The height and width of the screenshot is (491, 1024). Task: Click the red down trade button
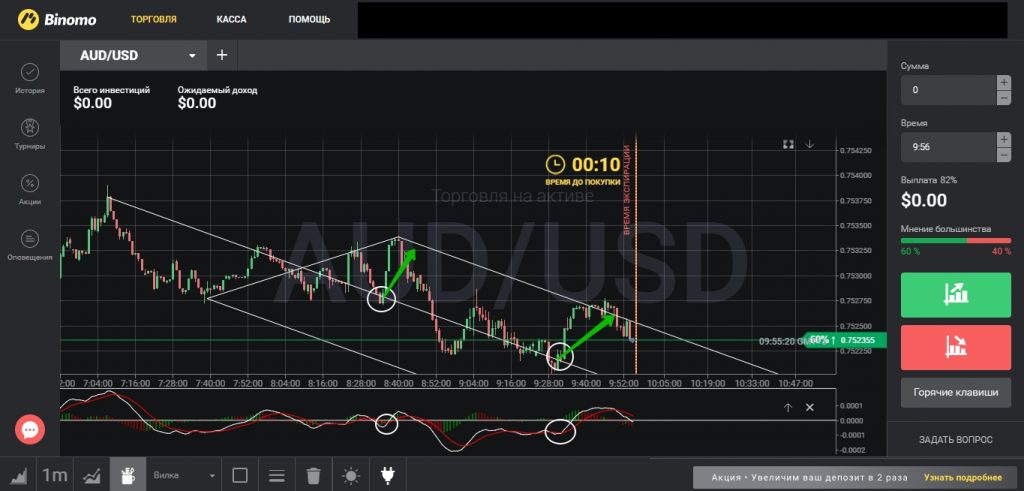click(x=955, y=347)
